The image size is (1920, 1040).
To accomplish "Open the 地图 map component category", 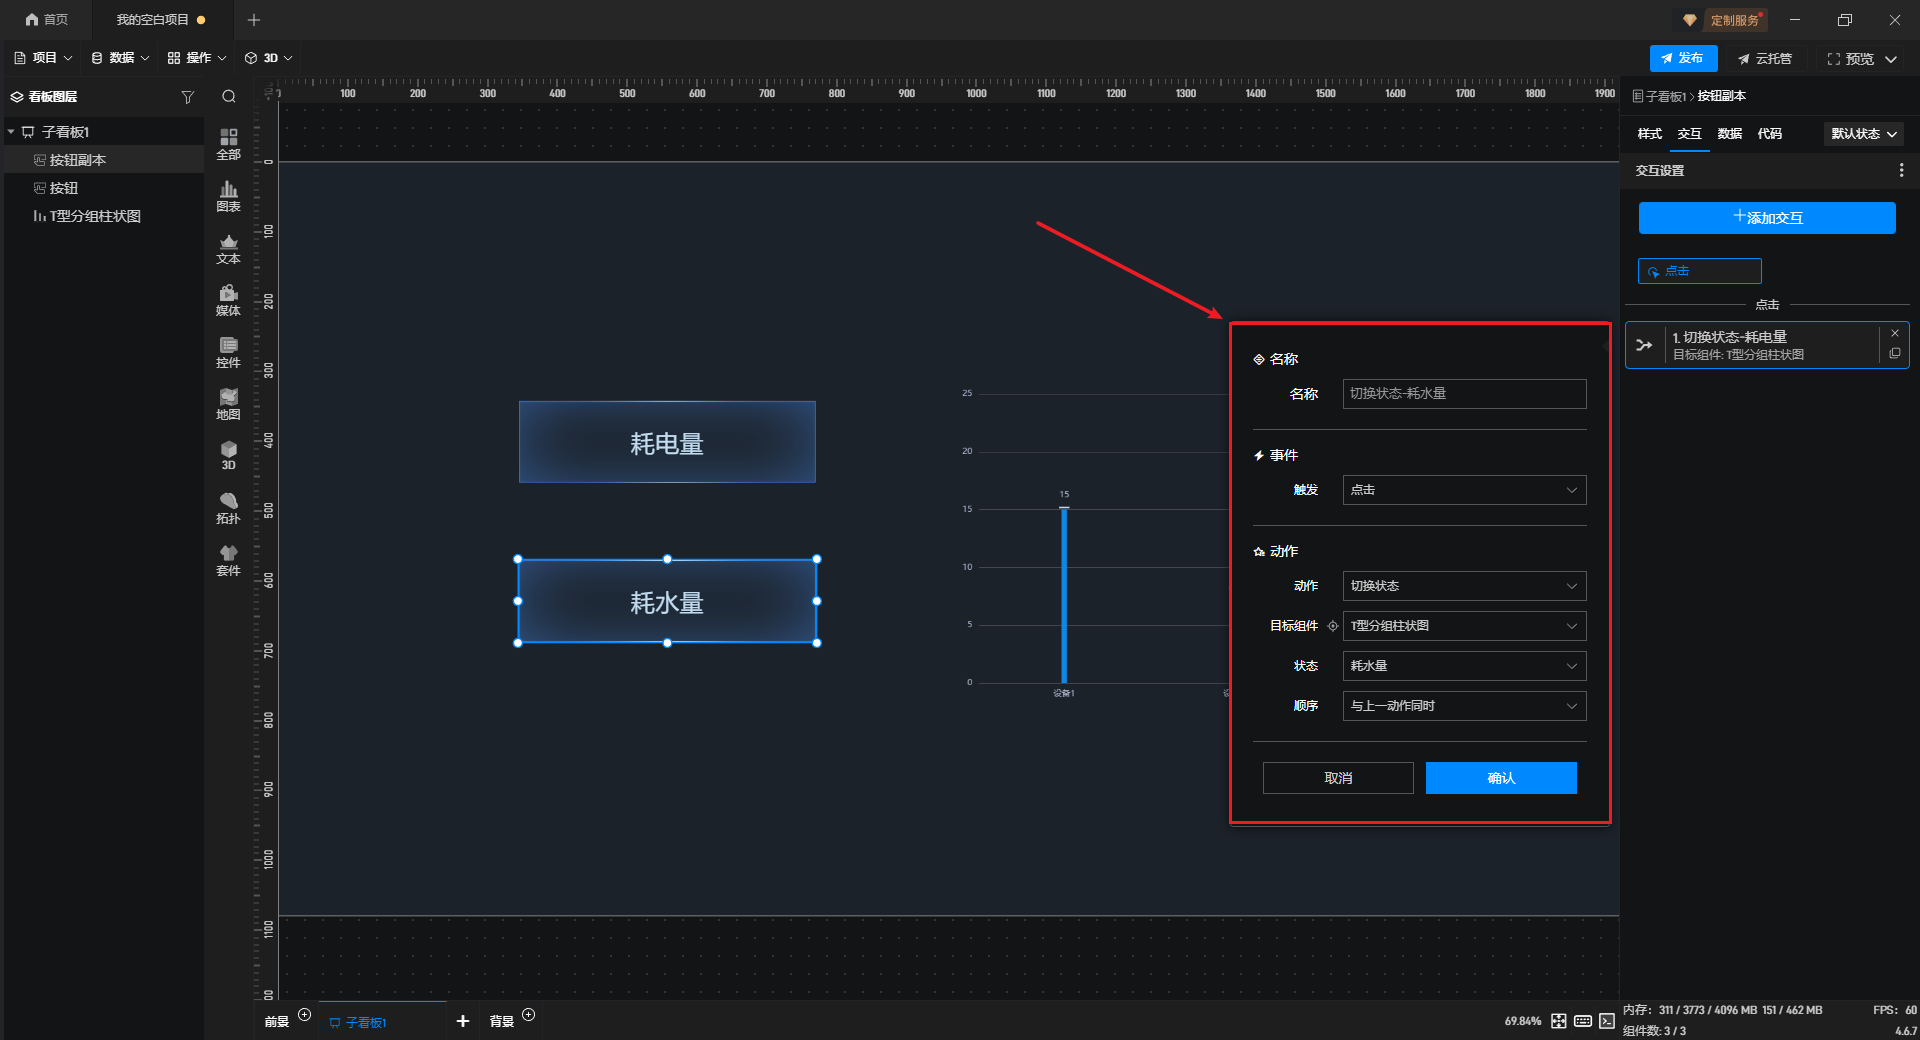I will point(228,404).
